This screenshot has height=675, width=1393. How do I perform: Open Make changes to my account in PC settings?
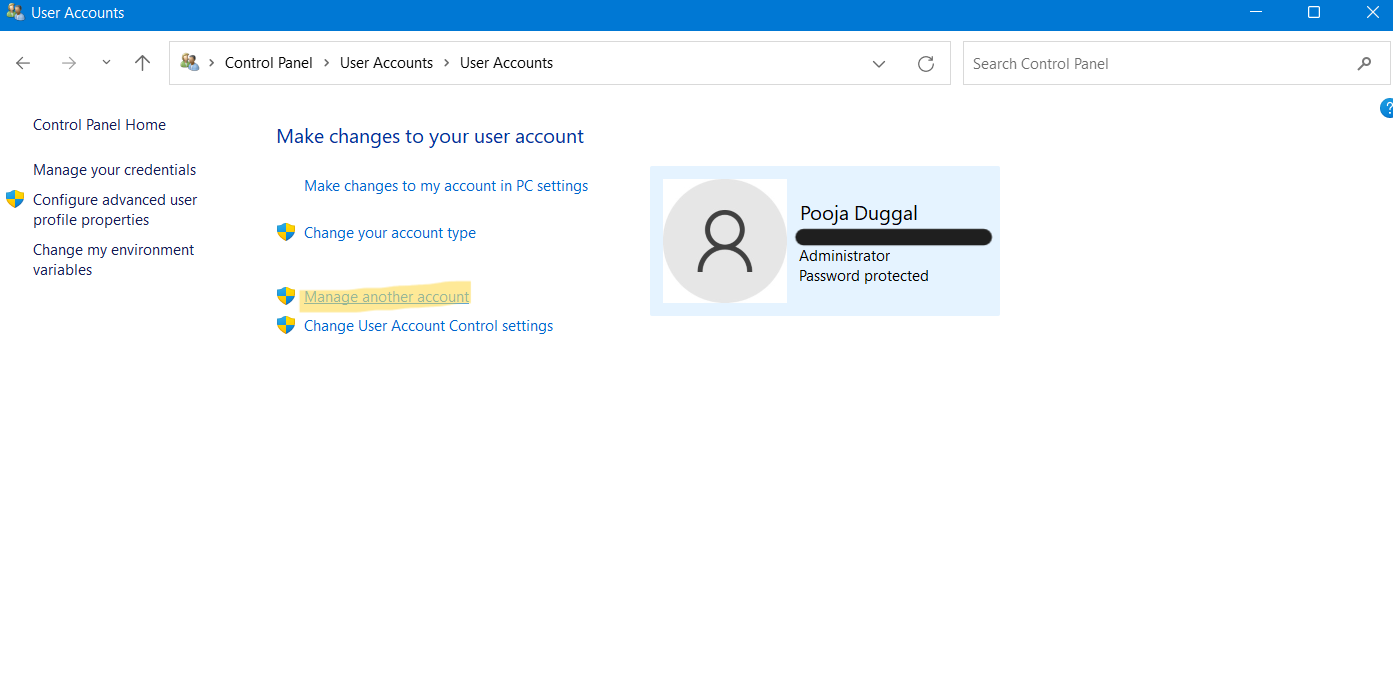(446, 186)
